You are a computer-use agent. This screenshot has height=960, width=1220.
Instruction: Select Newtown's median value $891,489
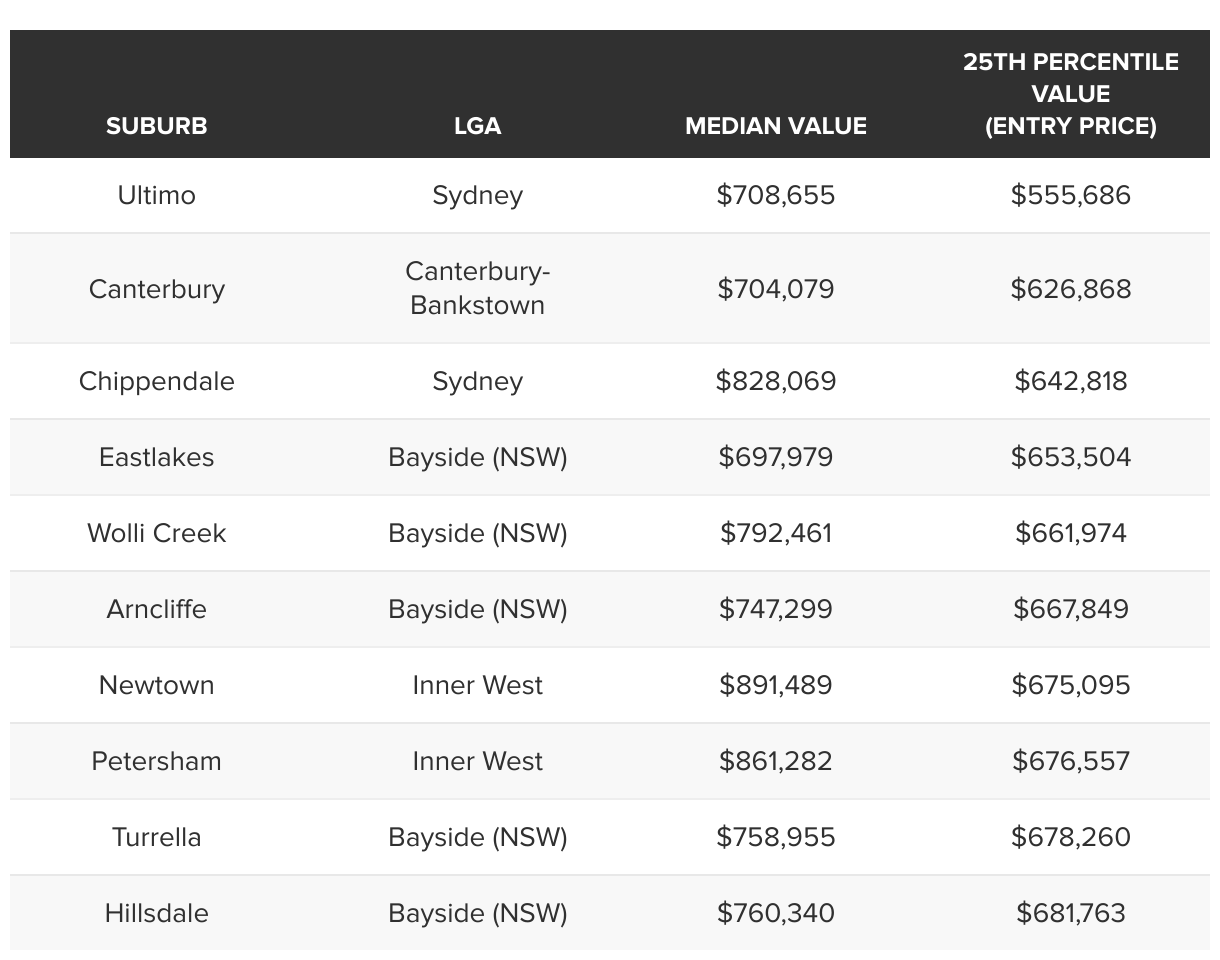click(776, 685)
